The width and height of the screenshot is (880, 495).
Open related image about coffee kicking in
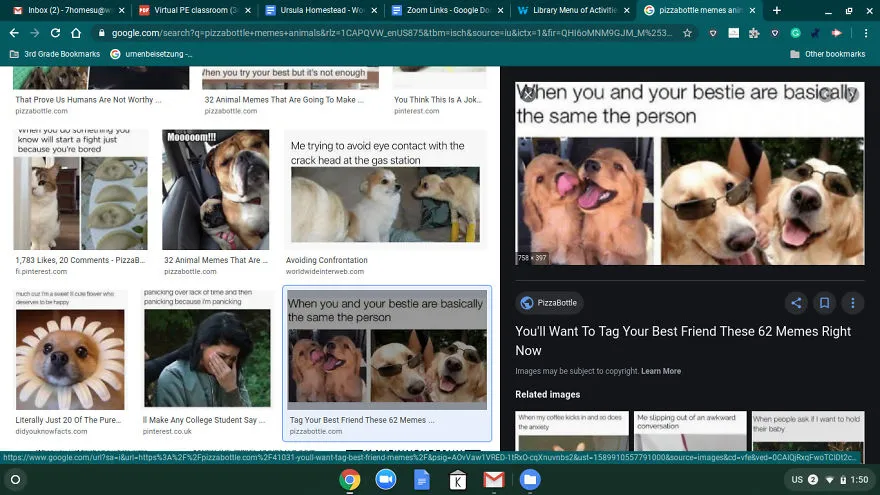point(572,431)
